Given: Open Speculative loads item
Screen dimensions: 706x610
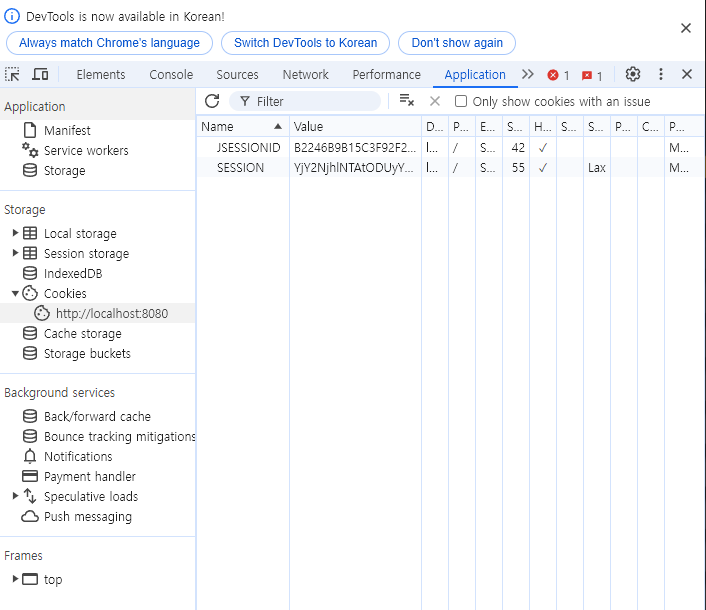Looking at the screenshot, I should pos(91,497).
